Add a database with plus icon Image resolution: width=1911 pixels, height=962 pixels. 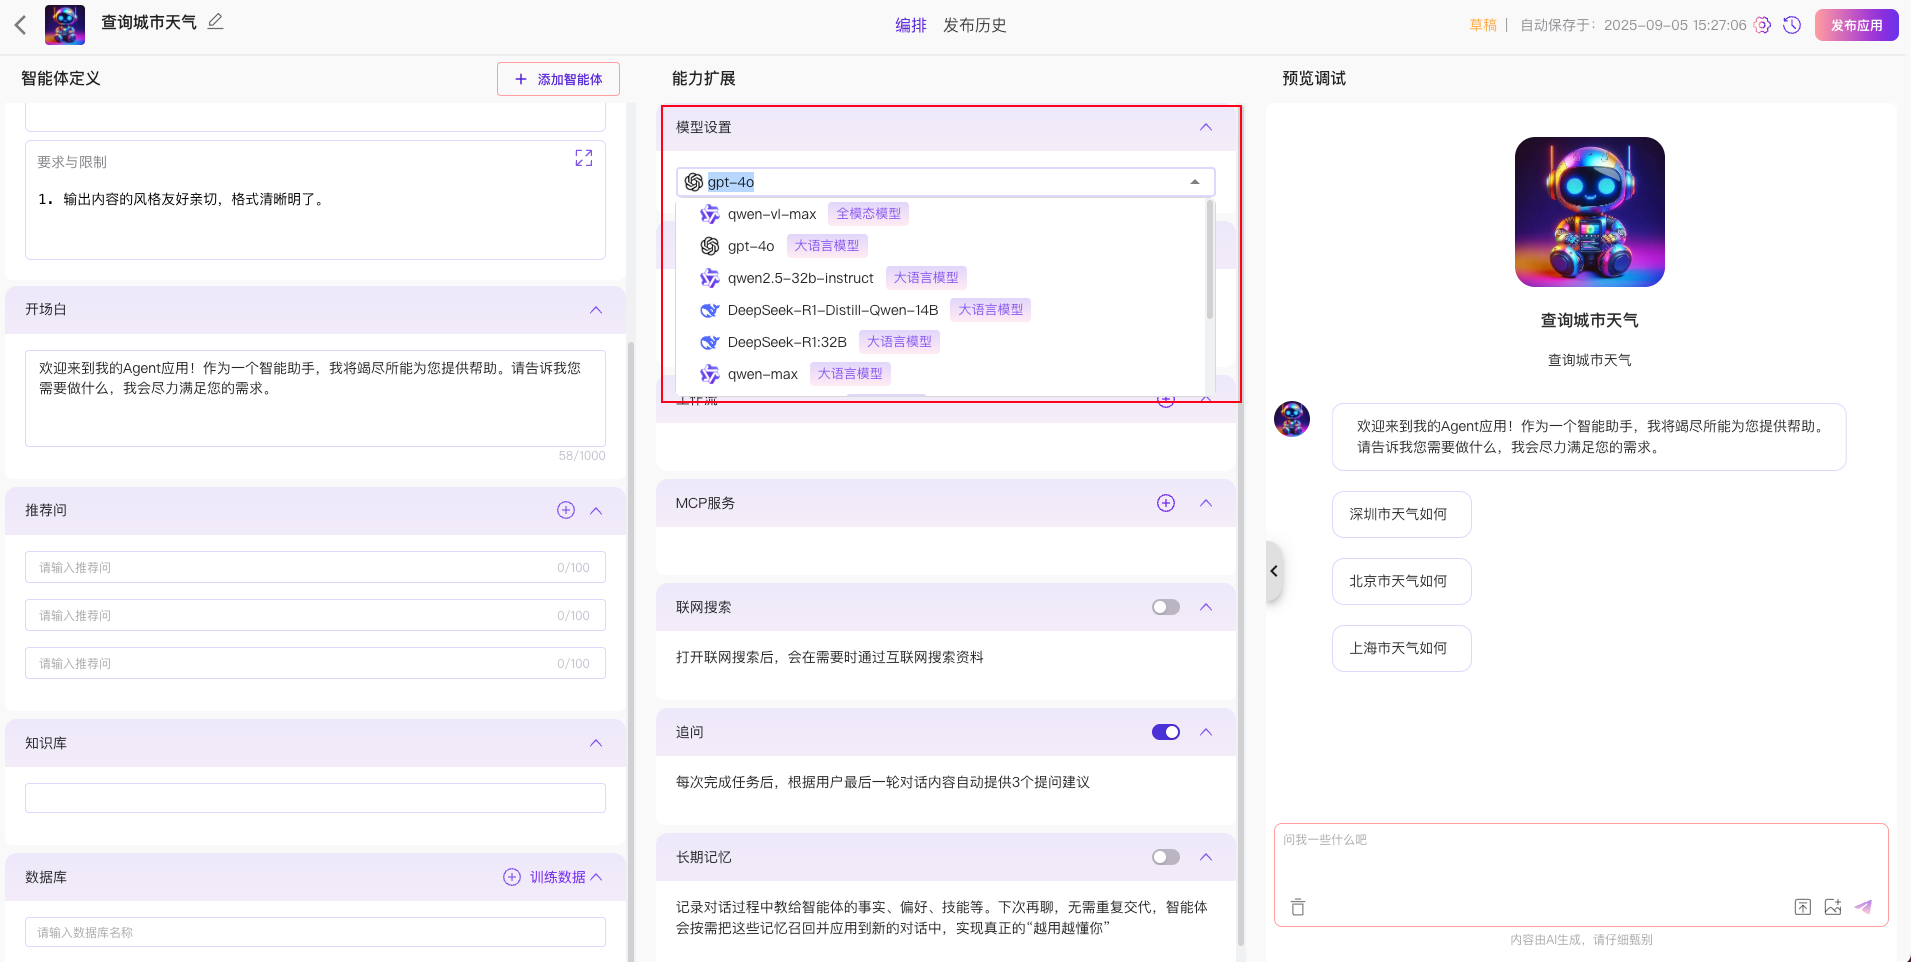tap(512, 877)
